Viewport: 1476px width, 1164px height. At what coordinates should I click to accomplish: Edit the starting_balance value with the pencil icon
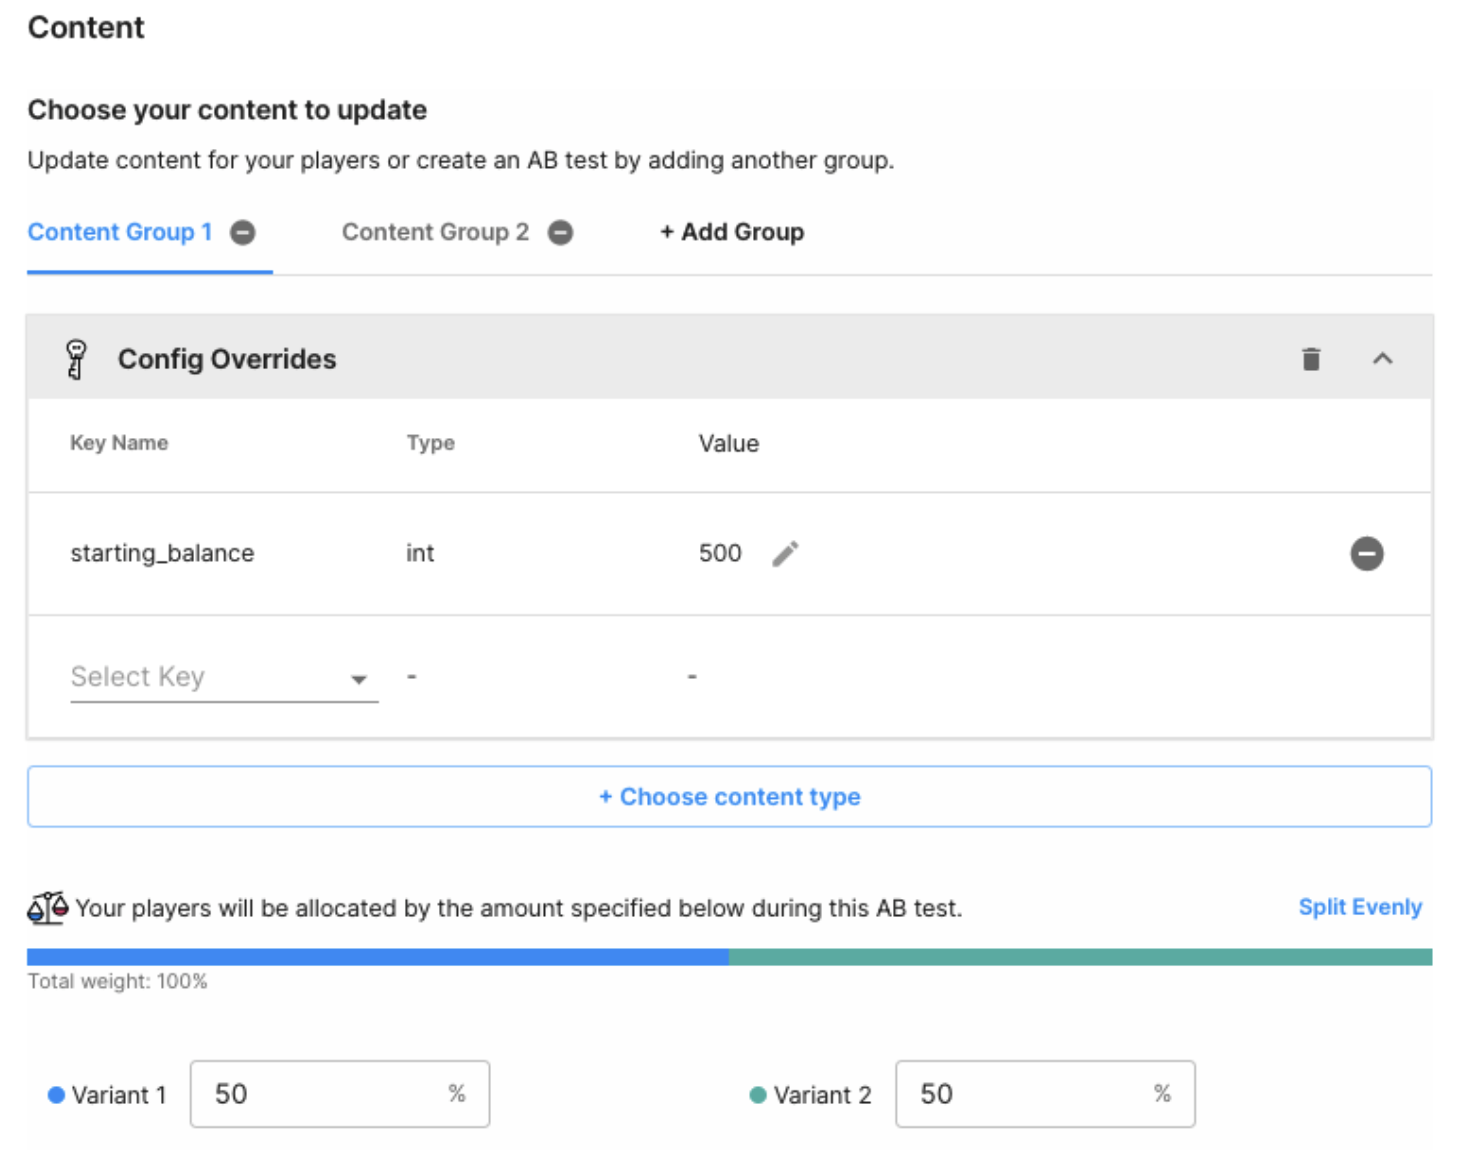786,553
